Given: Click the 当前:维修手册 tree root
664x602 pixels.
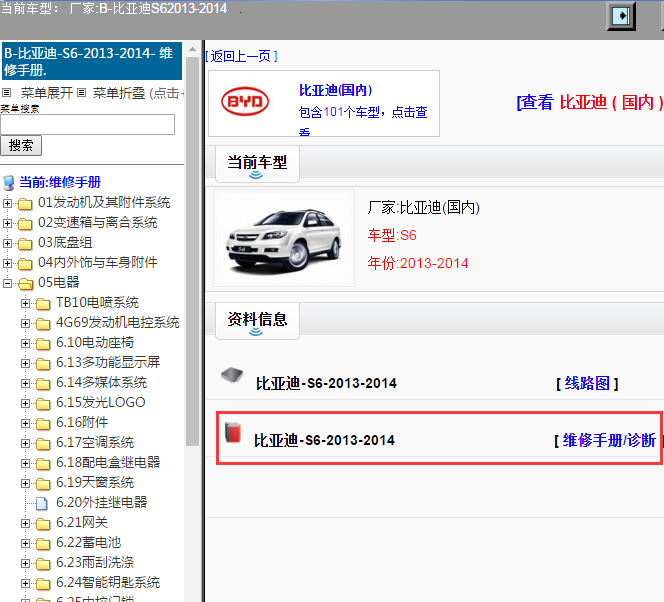Looking at the screenshot, I should pos(60,182).
